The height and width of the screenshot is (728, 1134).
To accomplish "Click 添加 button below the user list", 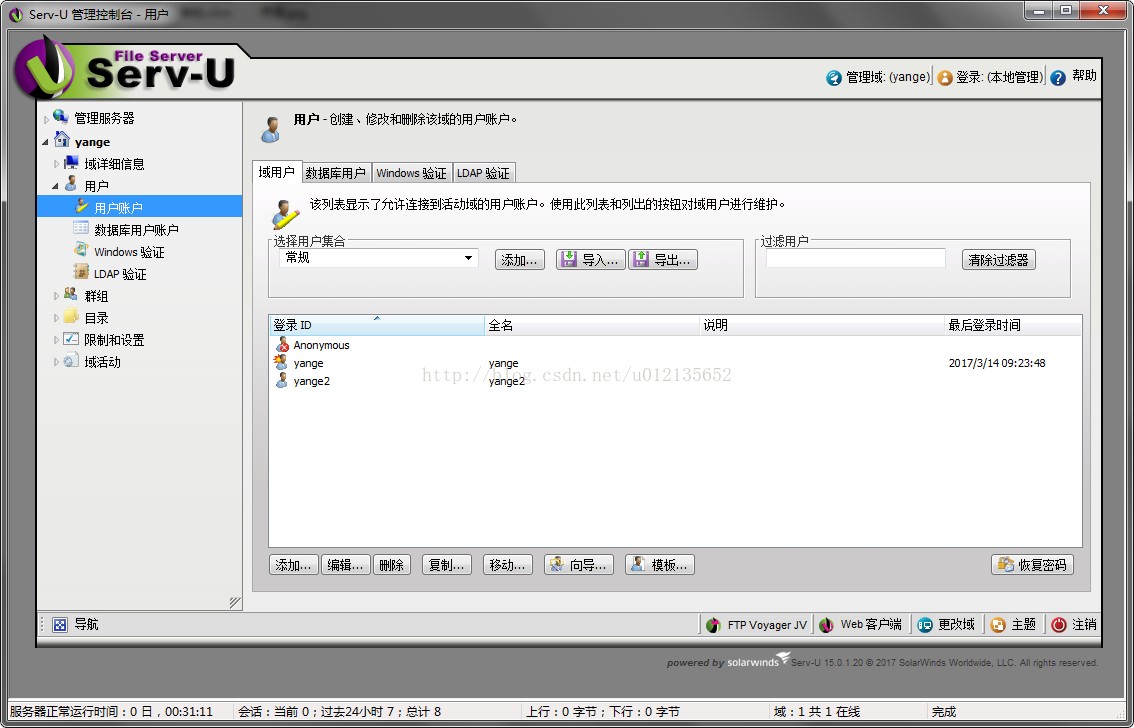I will (293, 565).
